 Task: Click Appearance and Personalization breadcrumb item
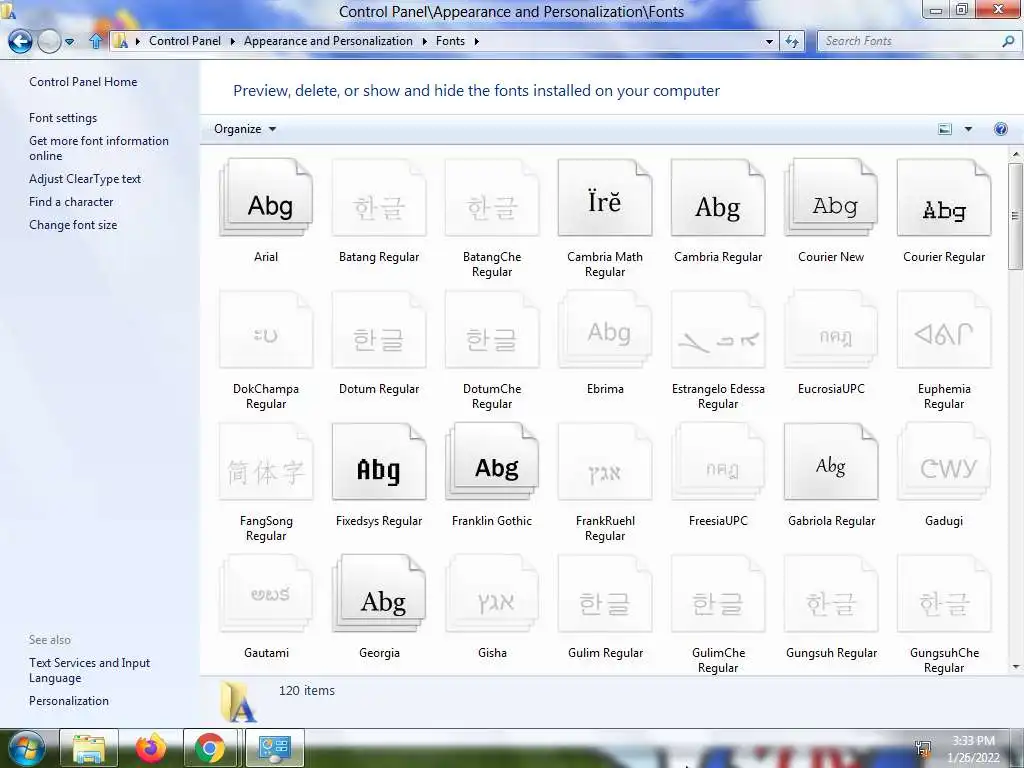click(x=328, y=41)
